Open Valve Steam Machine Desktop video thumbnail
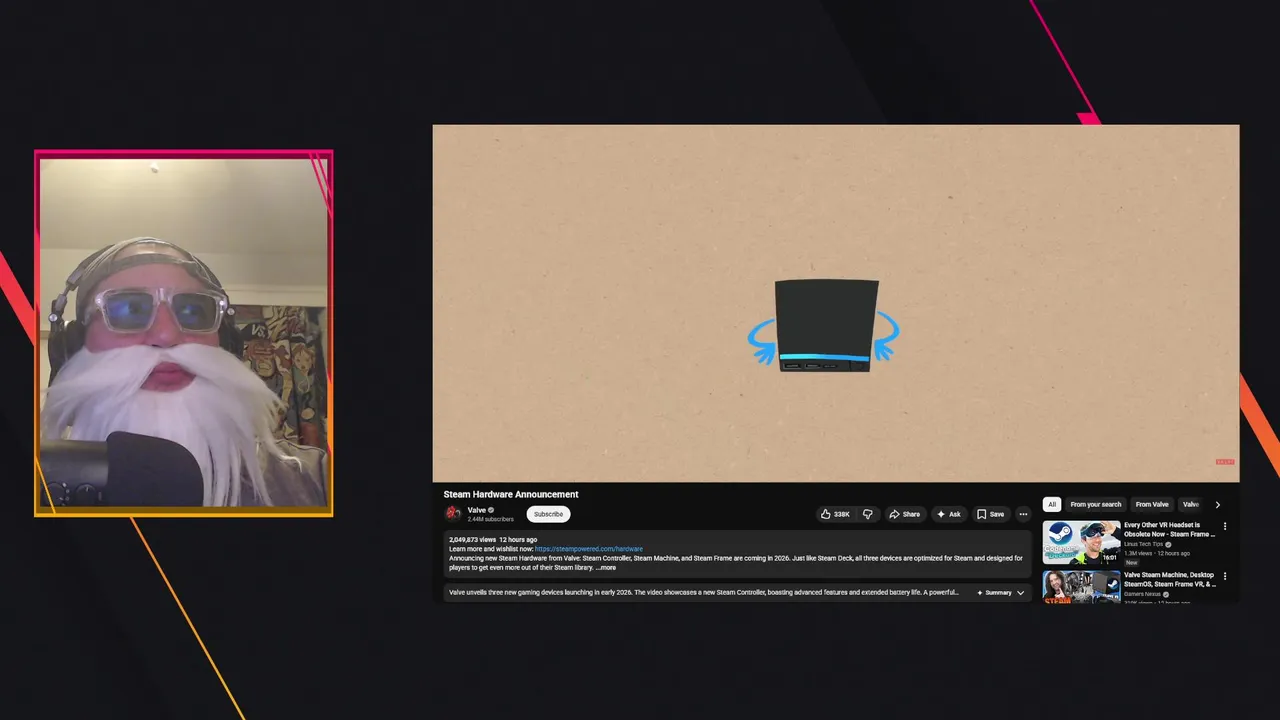Image resolution: width=1280 pixels, height=720 pixels. [1081, 587]
